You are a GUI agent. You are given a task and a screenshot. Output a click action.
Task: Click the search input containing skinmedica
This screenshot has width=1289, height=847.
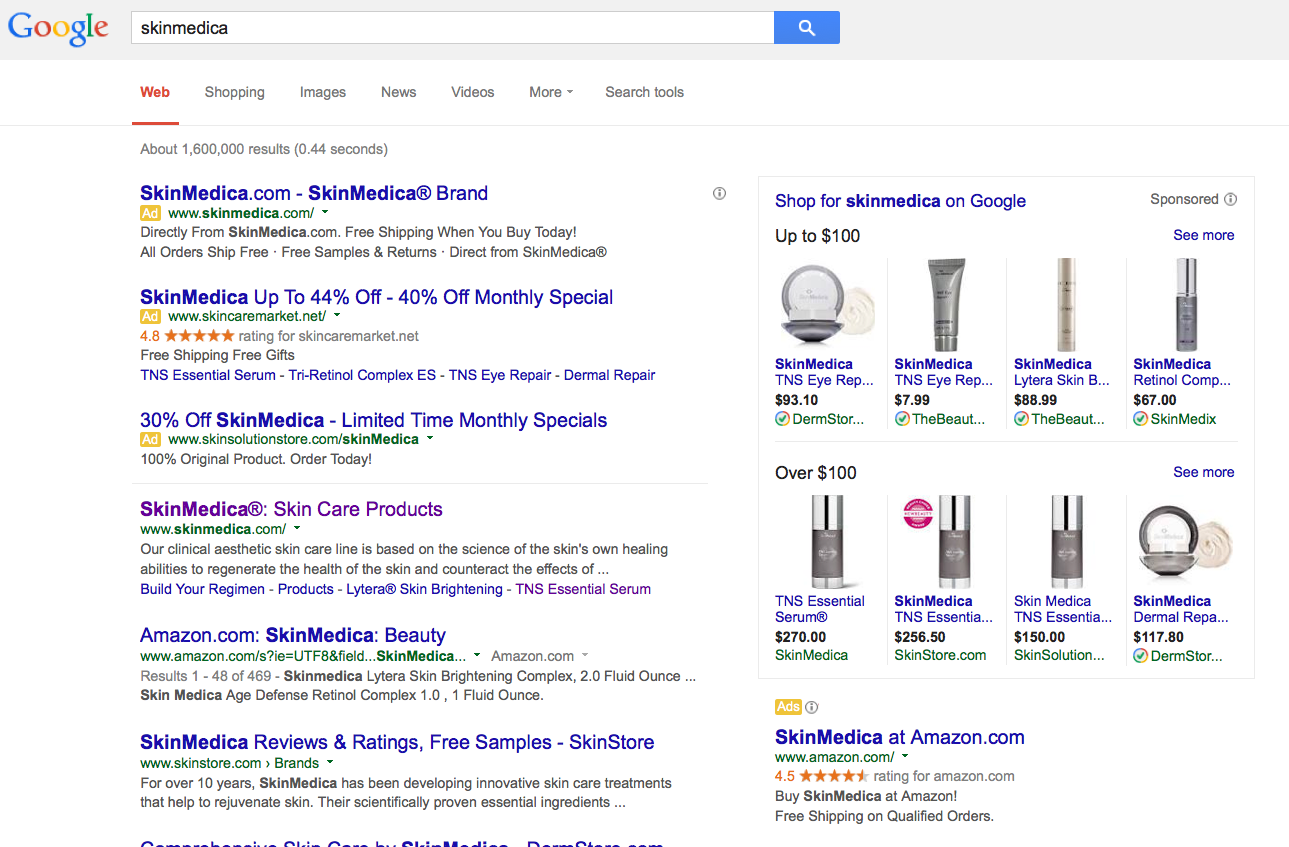pyautogui.click(x=452, y=28)
